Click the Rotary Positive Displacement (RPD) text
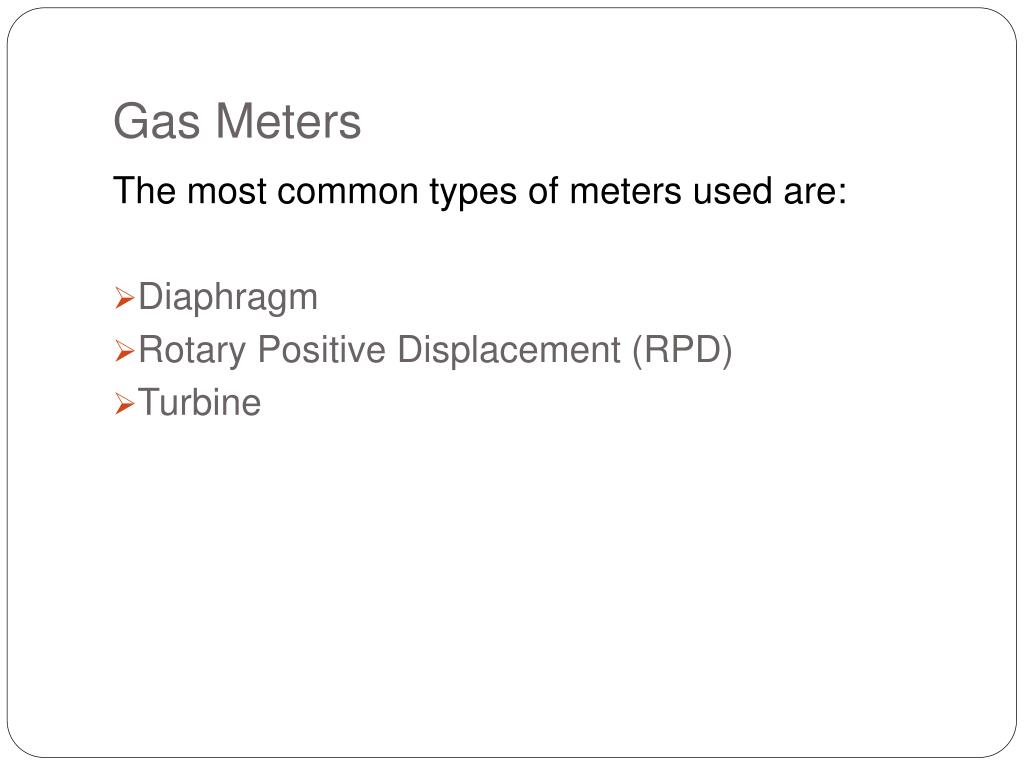Viewport: 1024px width, 768px height. (435, 351)
